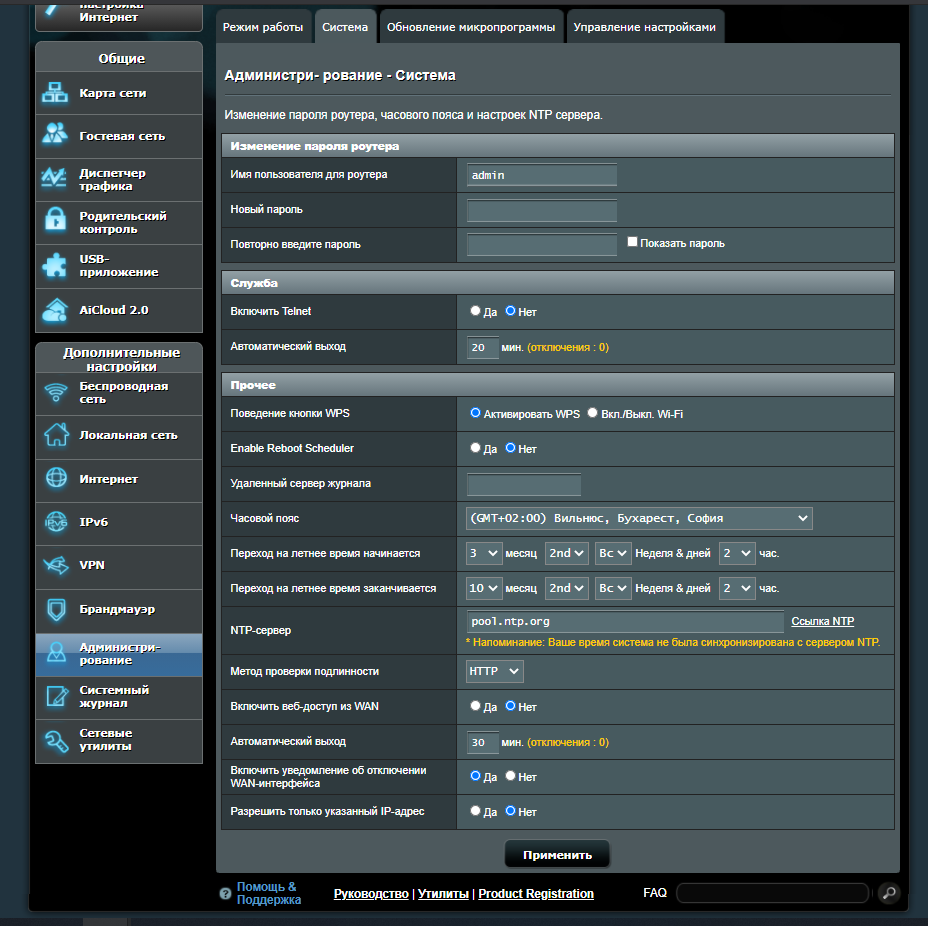Image resolution: width=928 pixels, height=926 pixels.
Task: Open the VPN sidebar icon
Action: [x=54, y=565]
